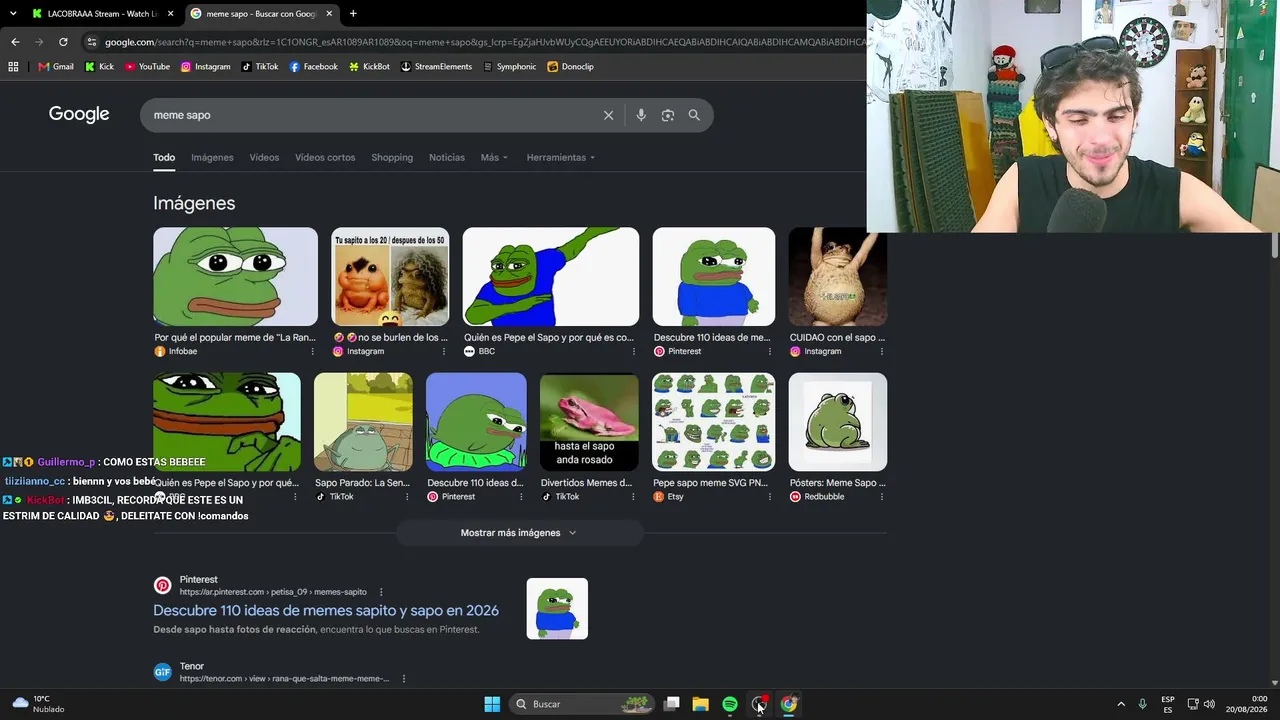Open the Instagram bookmark

tap(205, 67)
